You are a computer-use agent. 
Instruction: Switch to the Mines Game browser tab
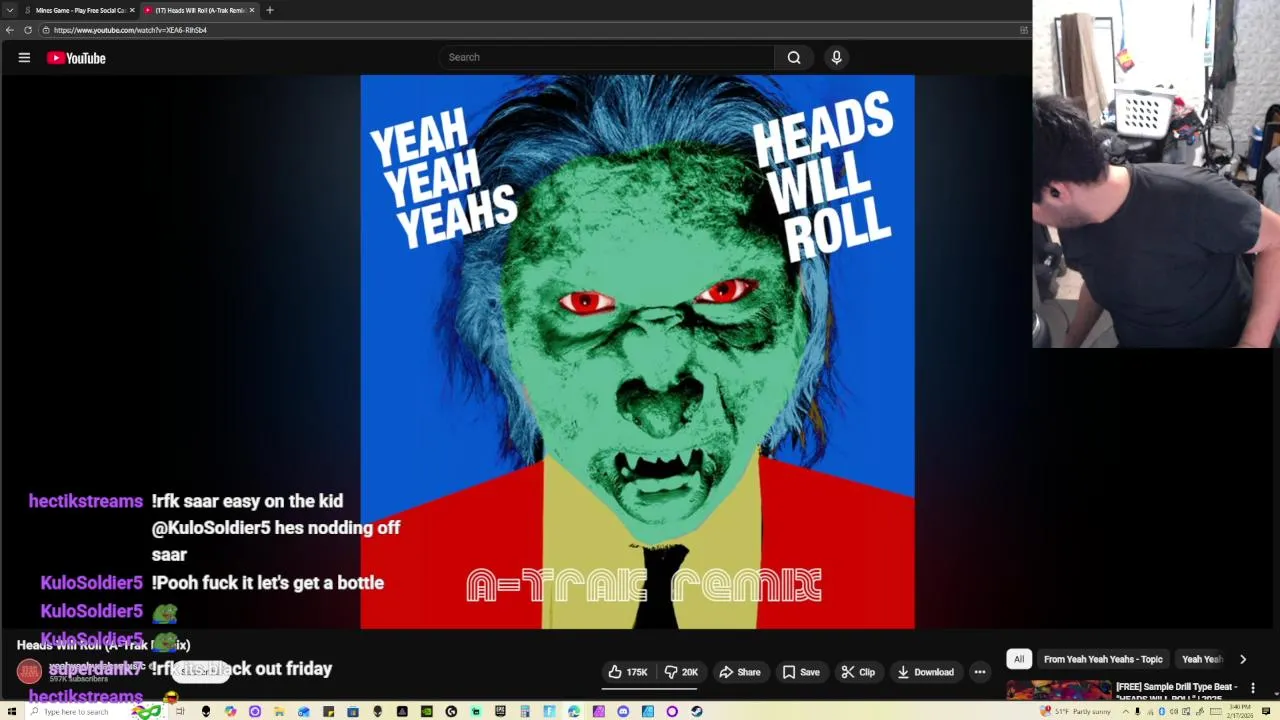[78, 10]
